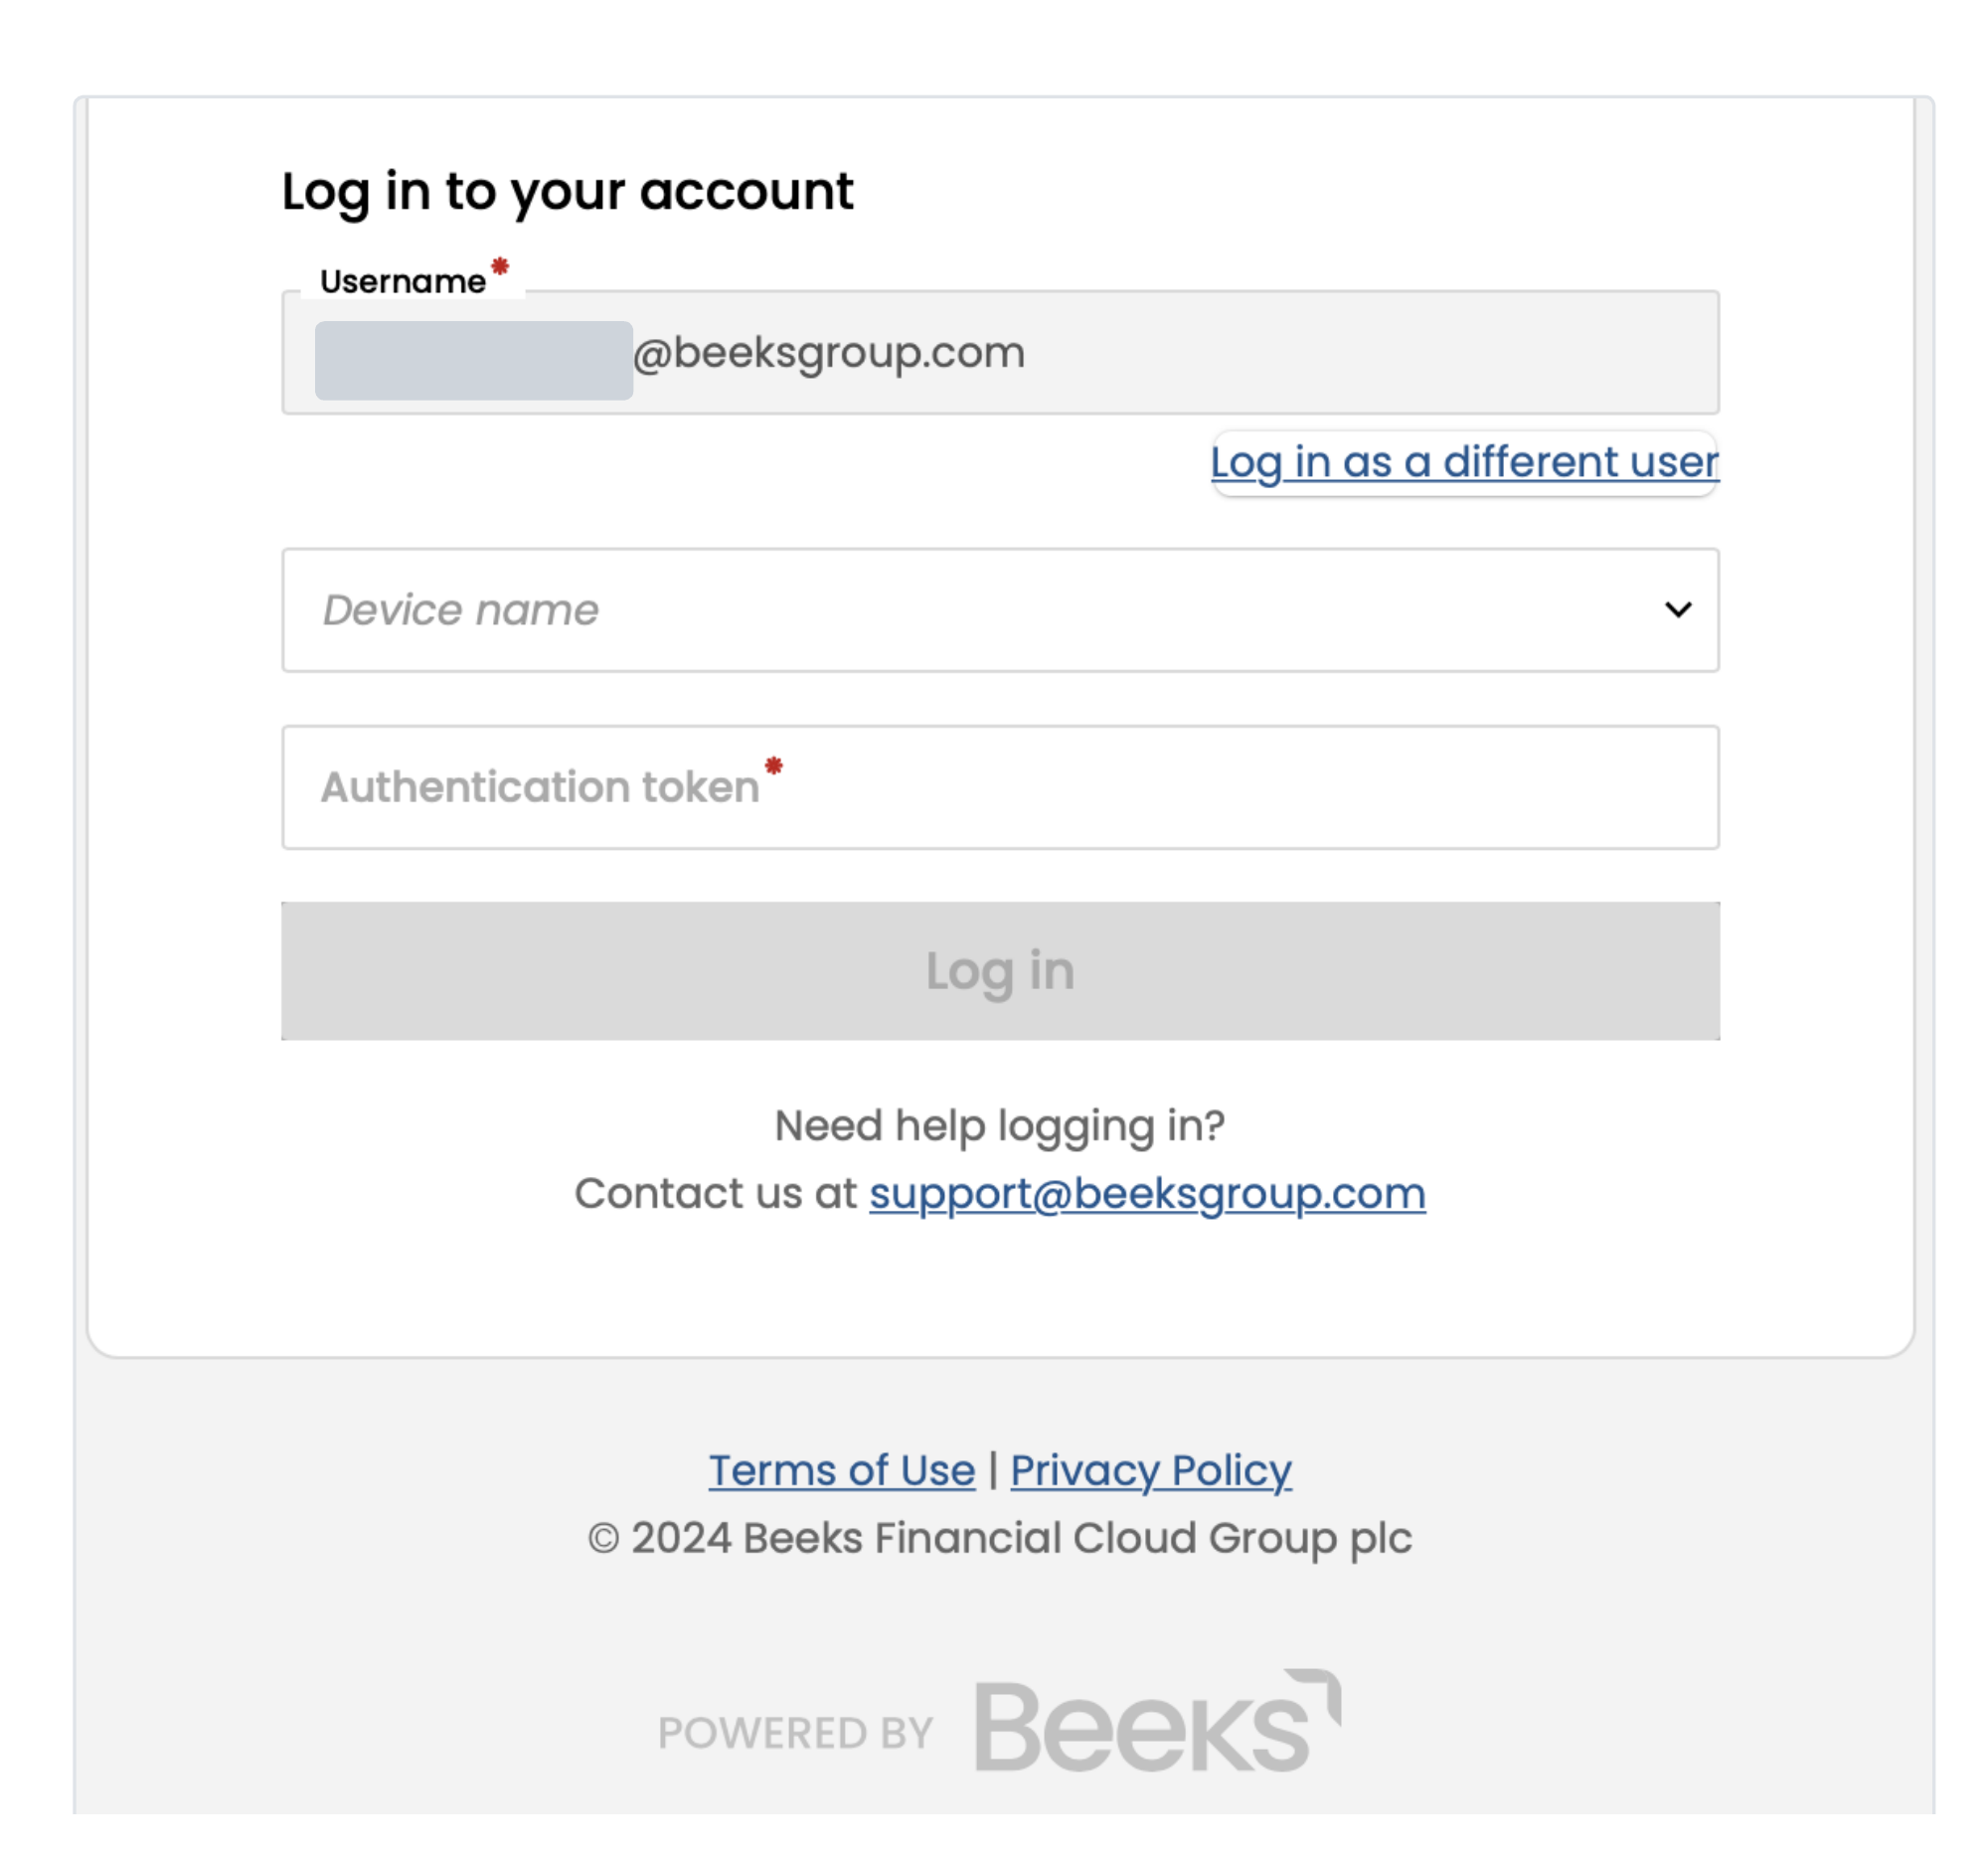The image size is (1988, 1860).
Task: Click the chevron arrow in Device name
Action: click(x=1678, y=609)
